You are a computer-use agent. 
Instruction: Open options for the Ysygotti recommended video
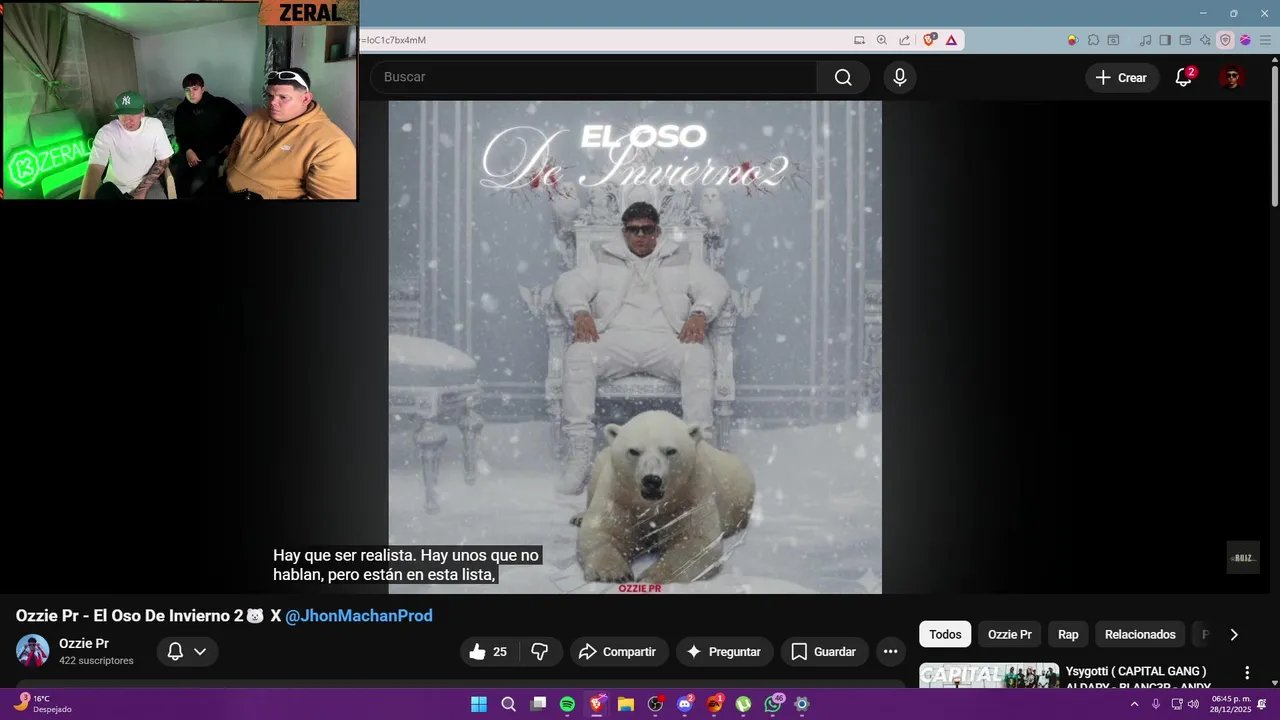[x=1247, y=673]
